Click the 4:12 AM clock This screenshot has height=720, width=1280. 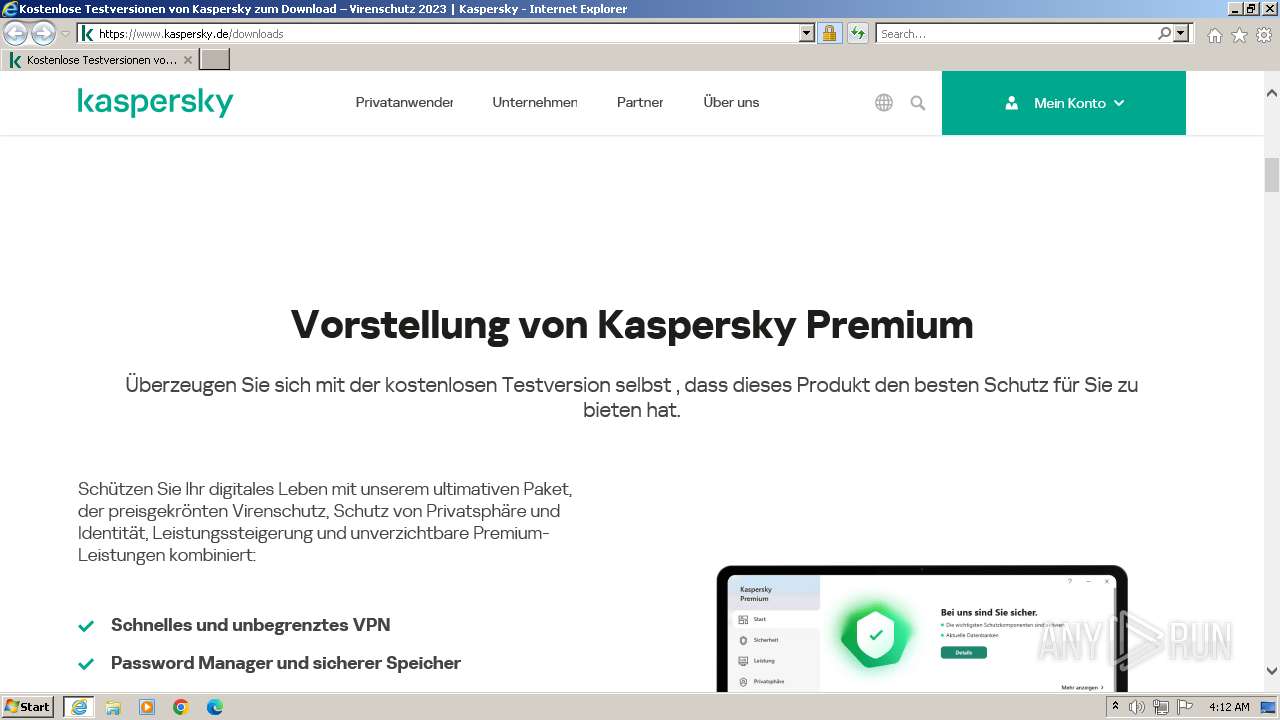pyautogui.click(x=1229, y=707)
